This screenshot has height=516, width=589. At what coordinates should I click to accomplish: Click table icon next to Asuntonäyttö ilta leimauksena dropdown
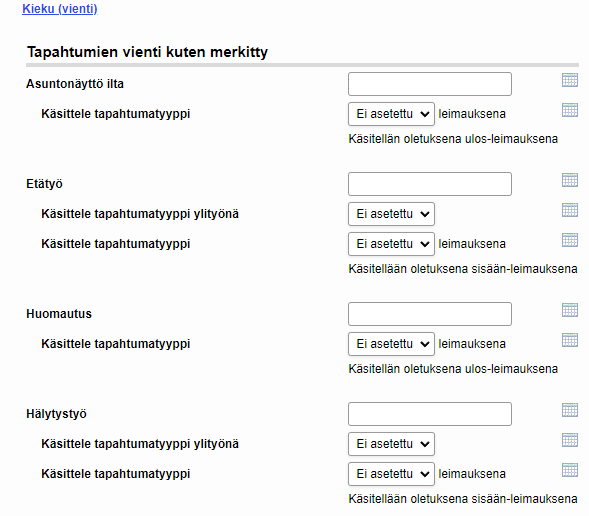(569, 110)
